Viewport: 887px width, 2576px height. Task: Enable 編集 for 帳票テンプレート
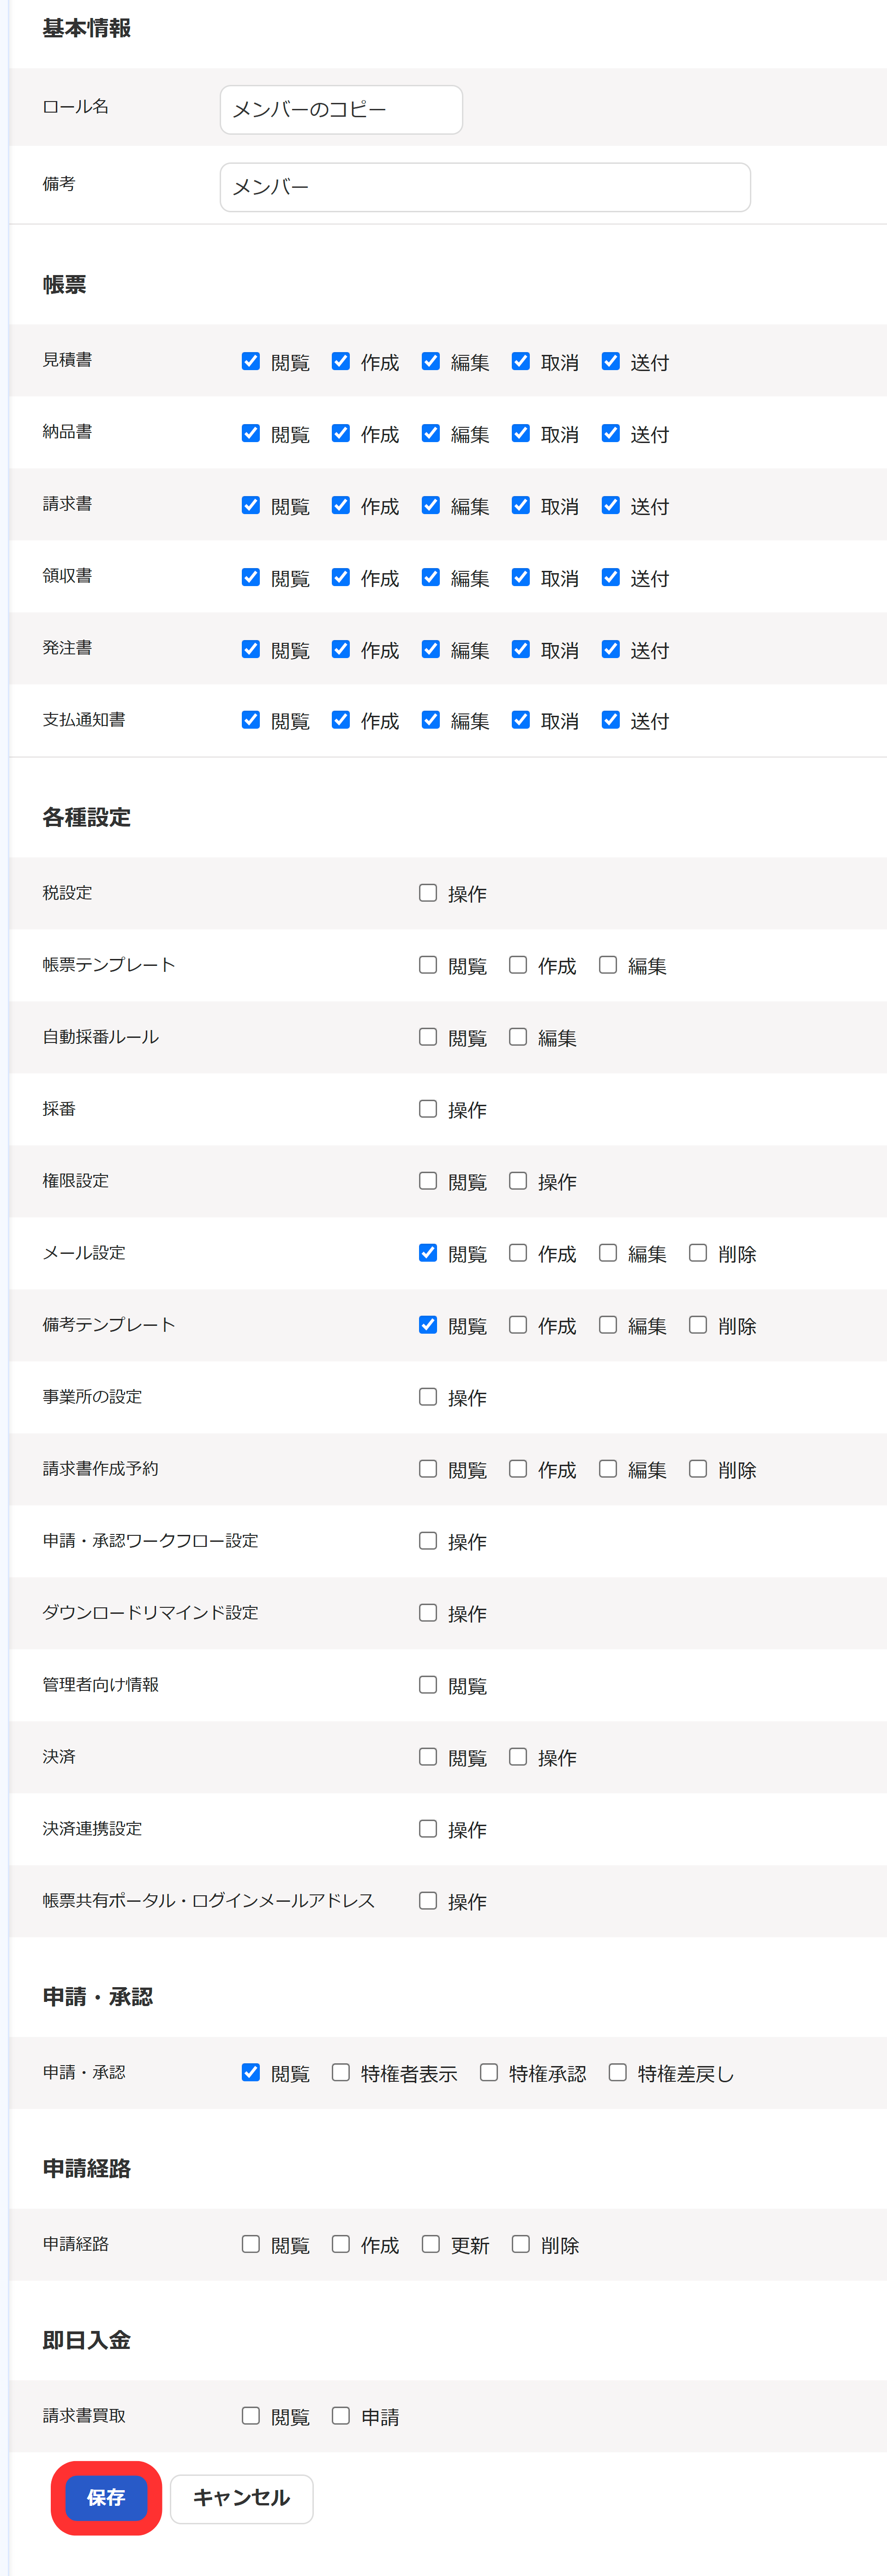point(608,965)
